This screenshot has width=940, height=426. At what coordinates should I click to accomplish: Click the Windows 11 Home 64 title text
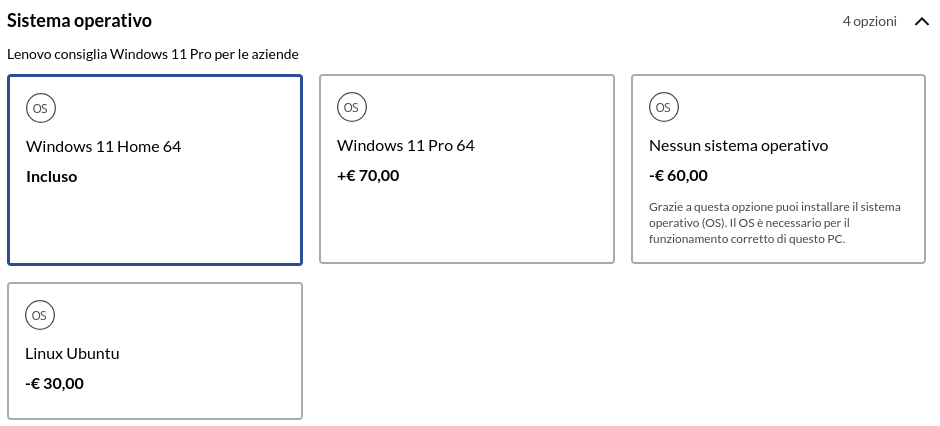pos(104,147)
